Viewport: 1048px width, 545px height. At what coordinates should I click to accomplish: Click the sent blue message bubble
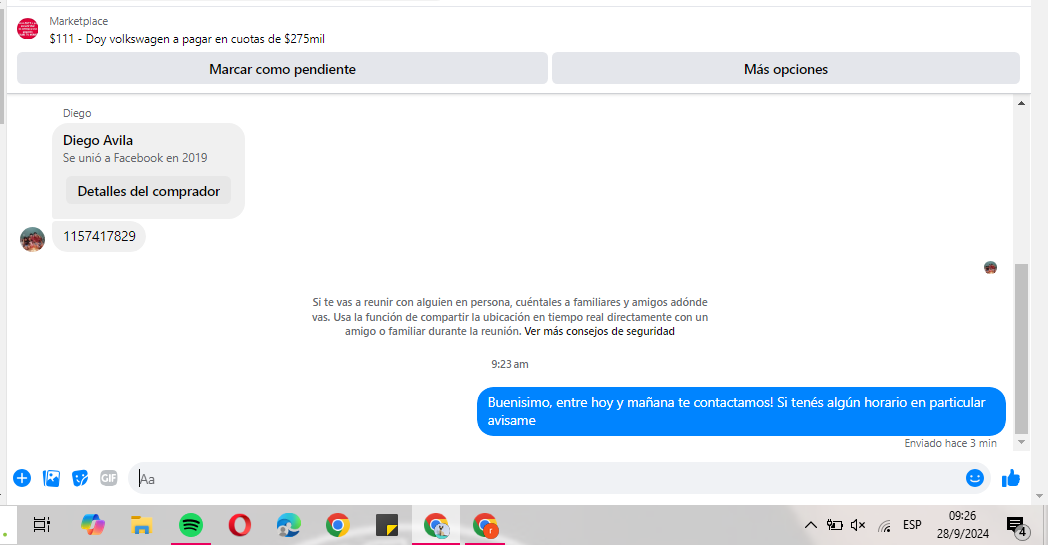pos(741,411)
